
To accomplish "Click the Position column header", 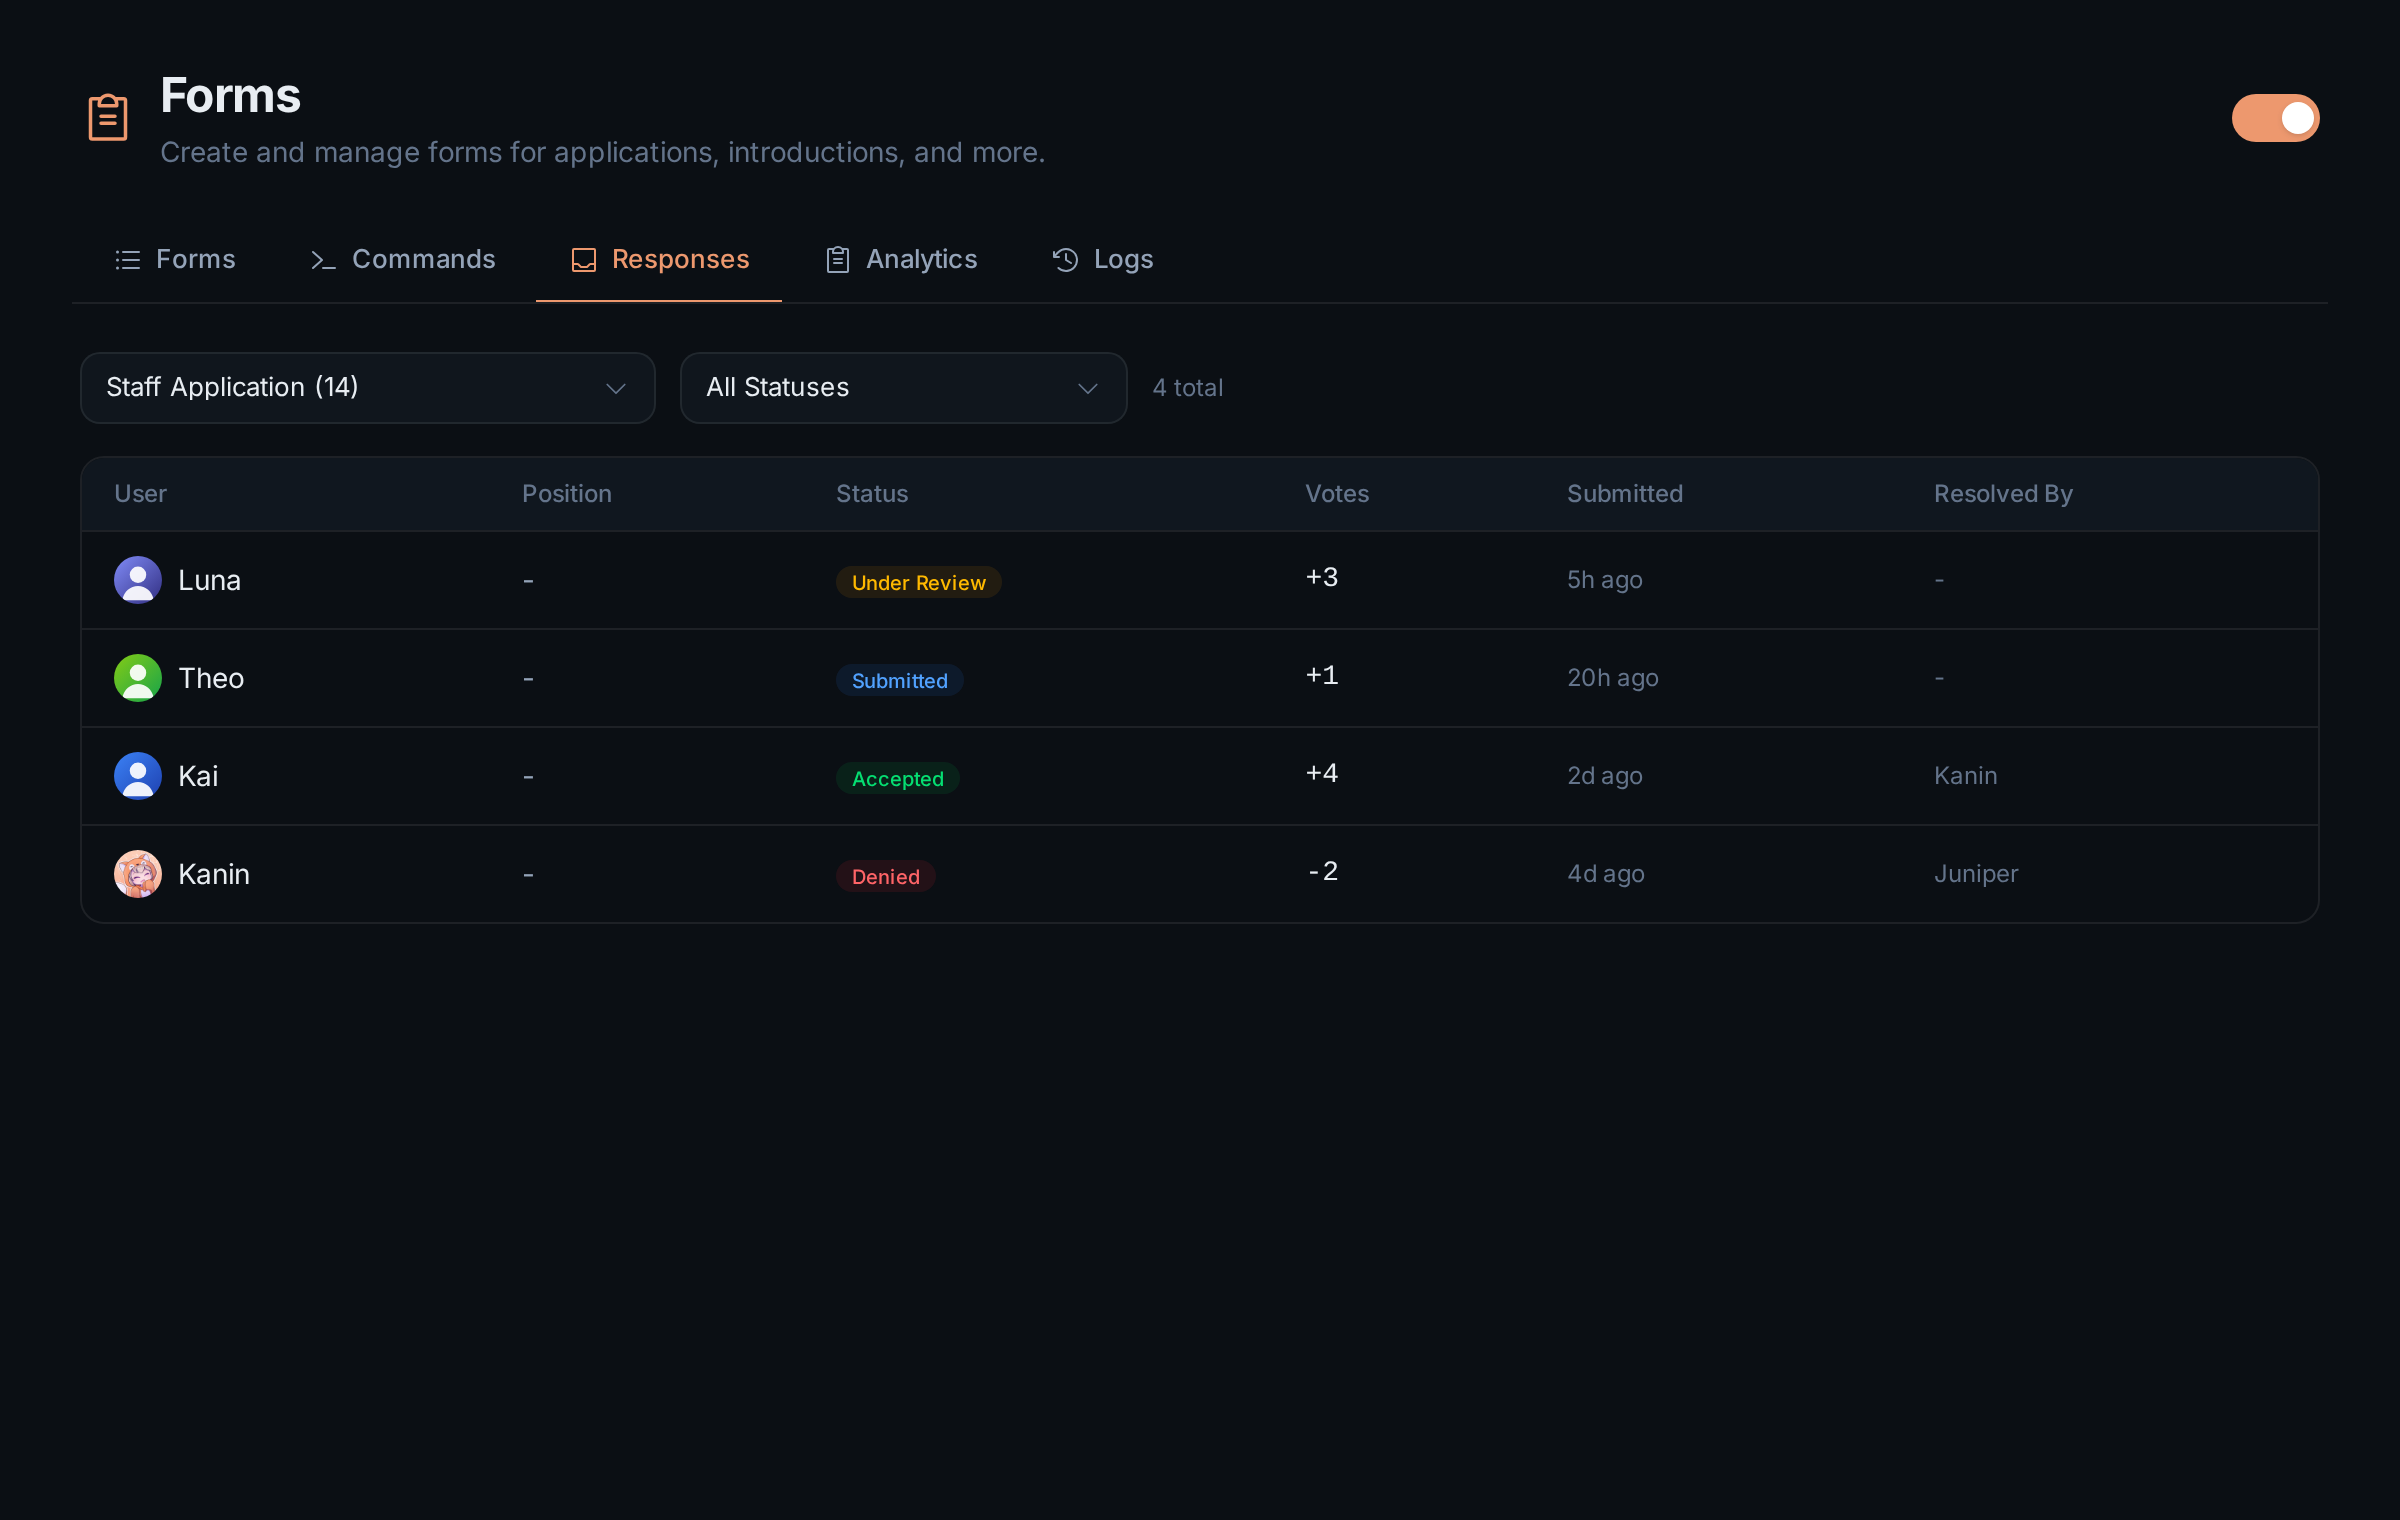I will point(567,494).
